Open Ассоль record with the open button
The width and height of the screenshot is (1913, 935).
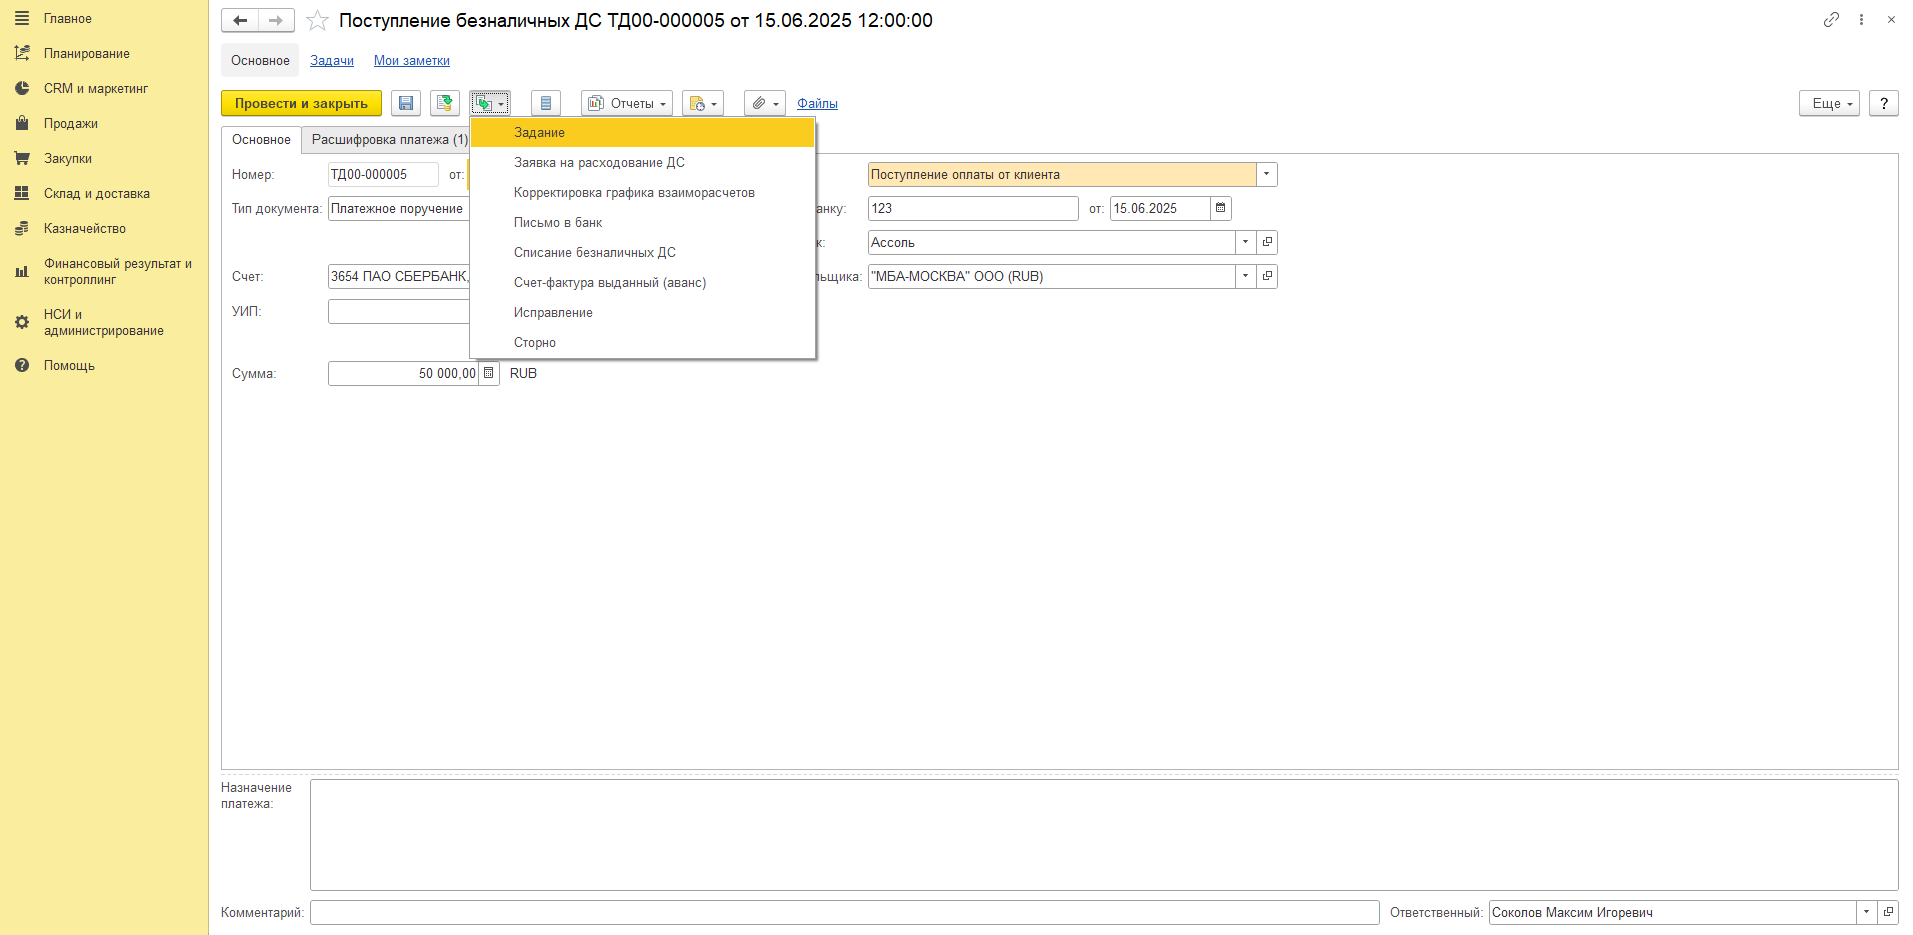pyautogui.click(x=1267, y=242)
